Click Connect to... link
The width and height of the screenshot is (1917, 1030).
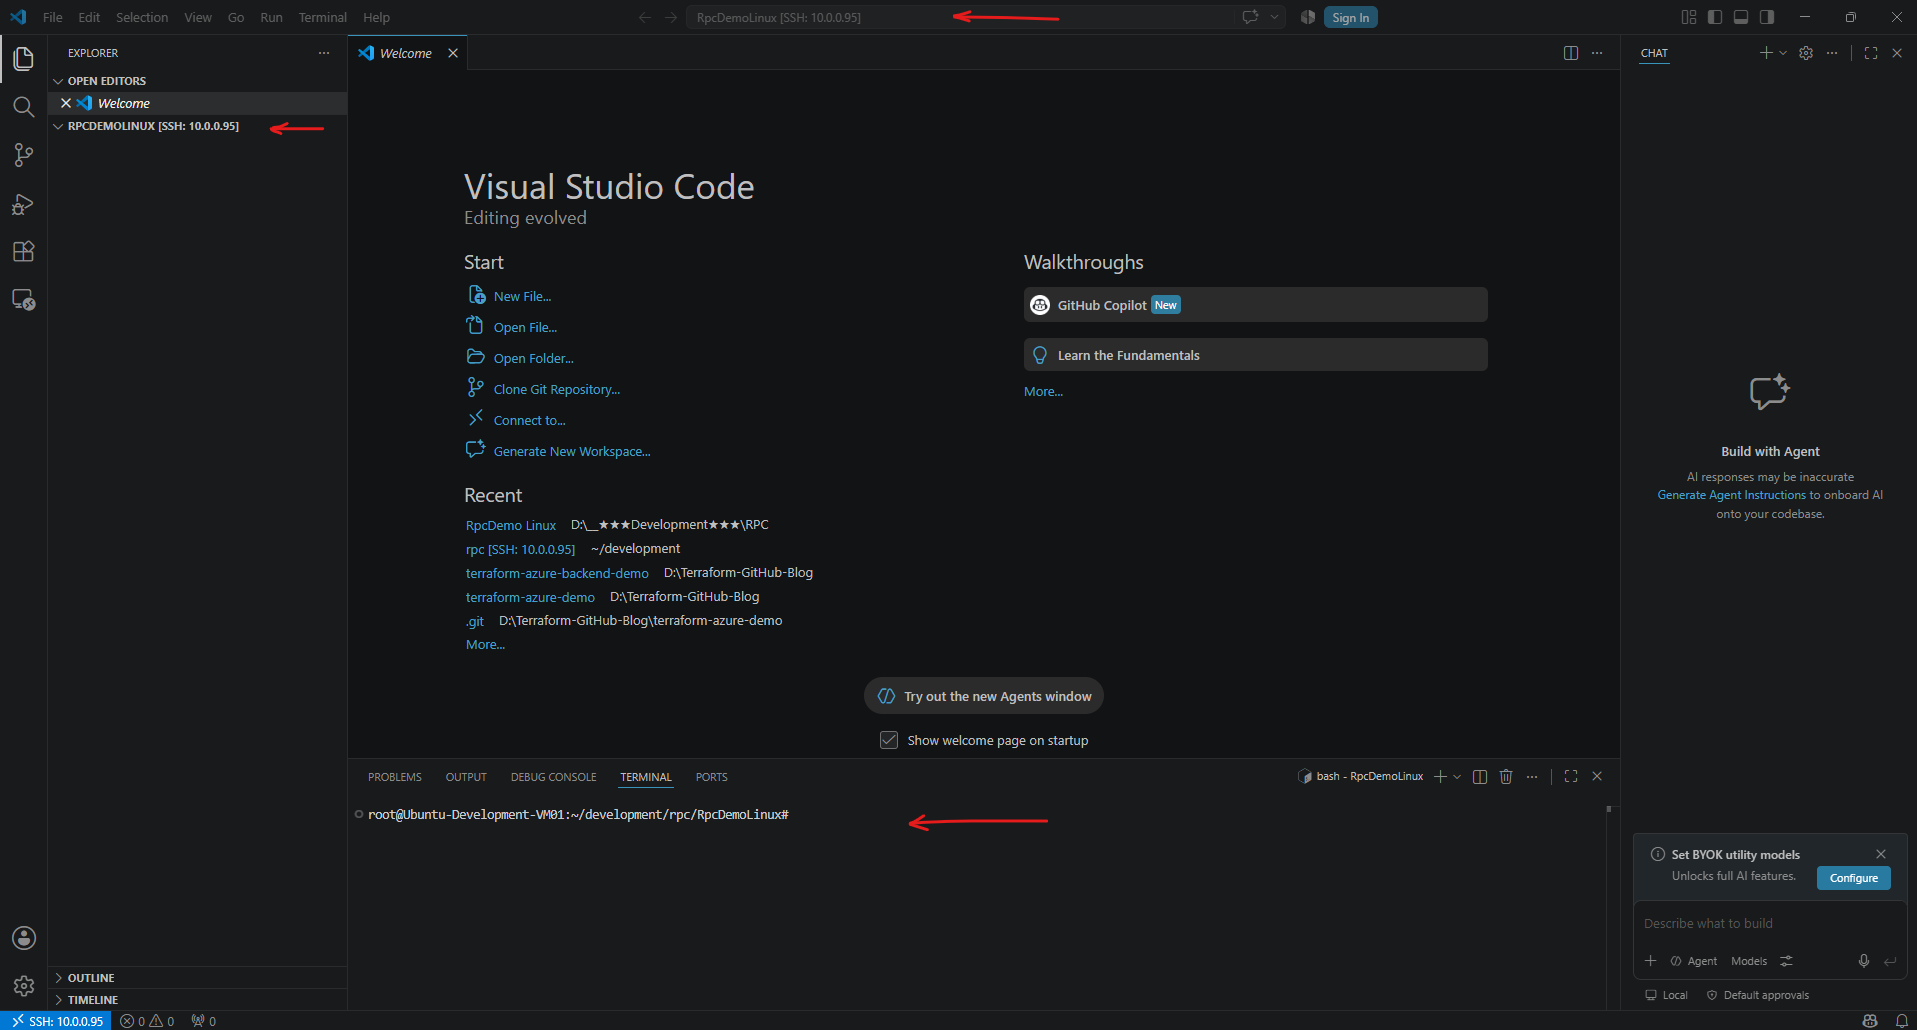tap(529, 420)
